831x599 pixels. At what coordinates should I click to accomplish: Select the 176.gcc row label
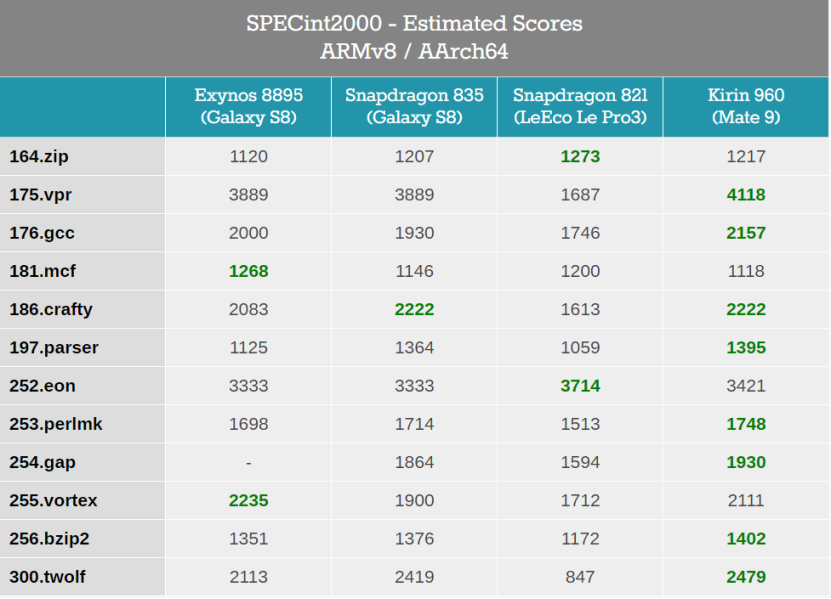coord(42,233)
